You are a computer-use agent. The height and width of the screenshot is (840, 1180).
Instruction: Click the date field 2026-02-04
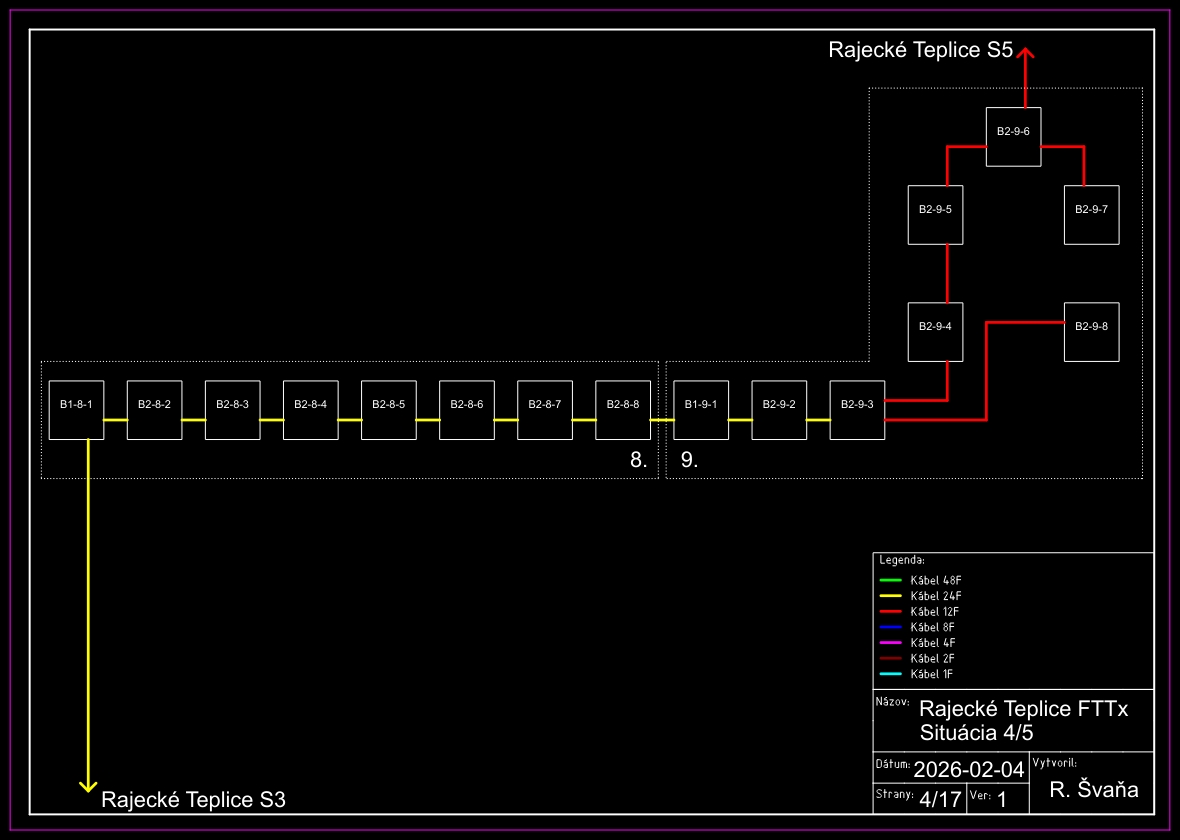pyautogui.click(x=968, y=769)
